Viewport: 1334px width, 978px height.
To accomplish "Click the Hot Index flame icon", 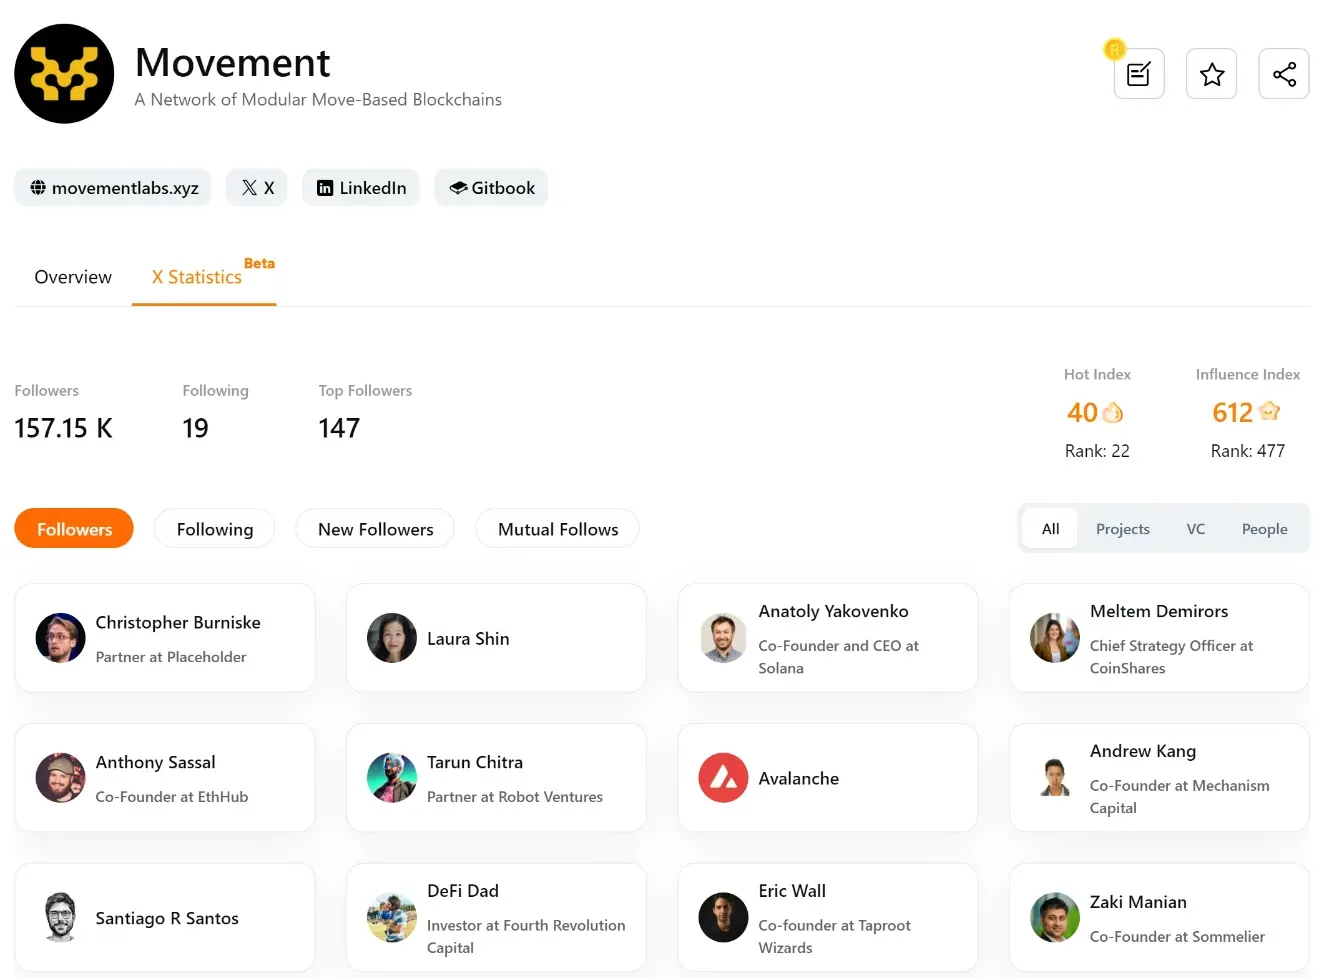I will pyautogui.click(x=1112, y=412).
